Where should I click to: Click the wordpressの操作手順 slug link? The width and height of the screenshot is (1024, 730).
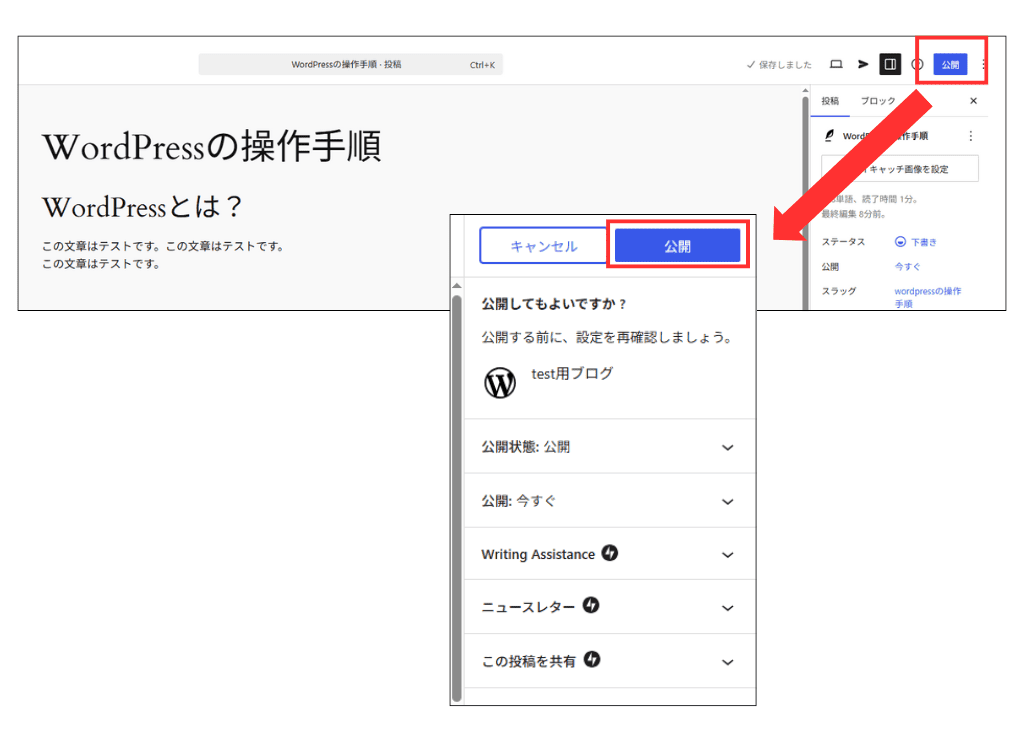point(928,293)
